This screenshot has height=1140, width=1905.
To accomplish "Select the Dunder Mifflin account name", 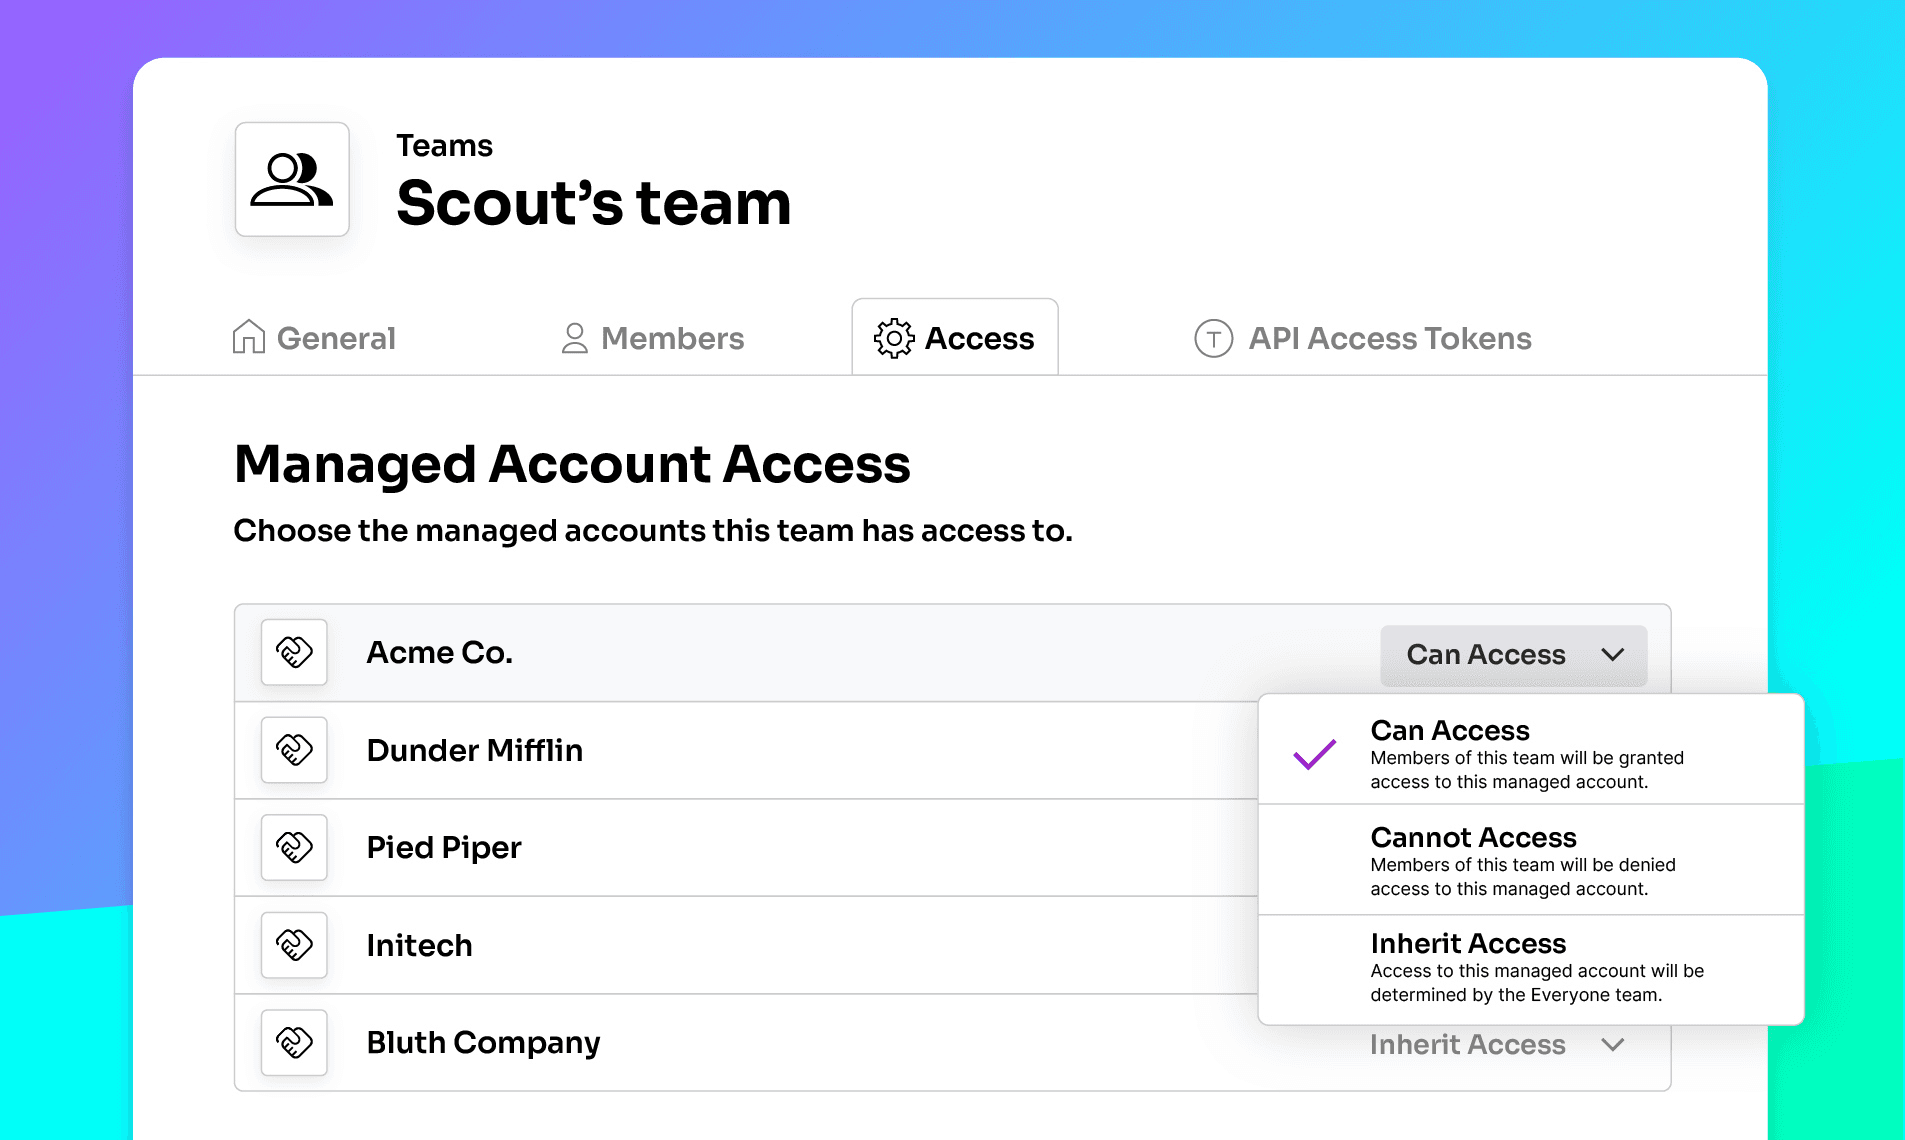I will point(474,750).
